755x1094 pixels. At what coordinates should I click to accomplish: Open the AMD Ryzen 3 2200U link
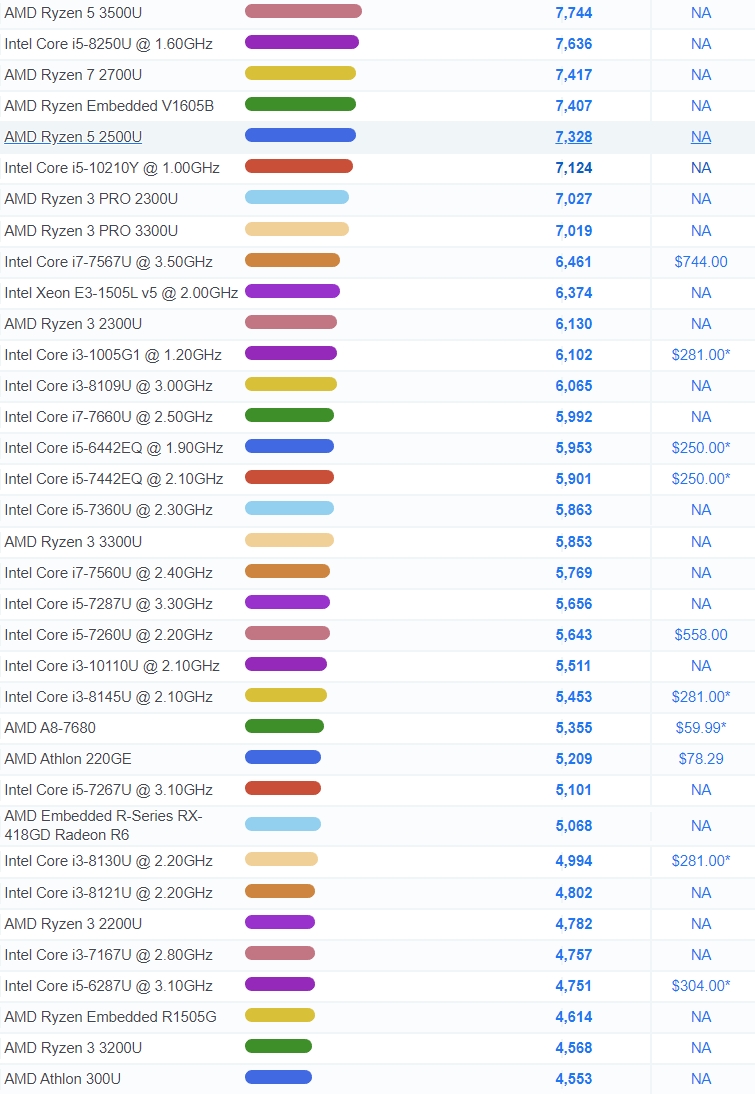[x=73, y=924]
